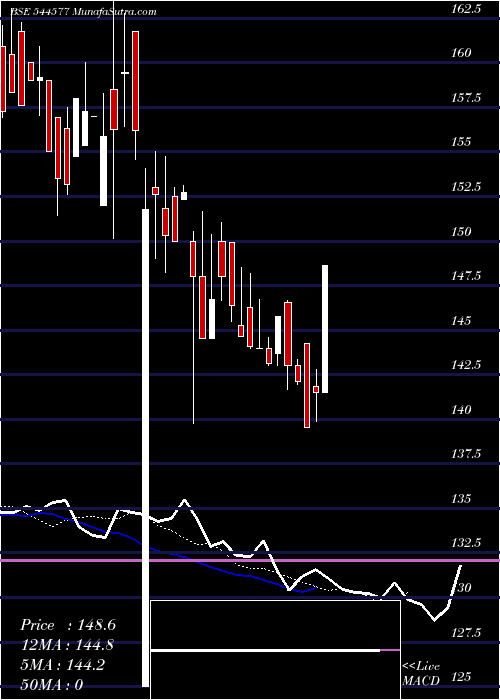Image resolution: width=500 pixels, height=700 pixels.
Task: Click the 135 price axis label
Action: [461, 499]
